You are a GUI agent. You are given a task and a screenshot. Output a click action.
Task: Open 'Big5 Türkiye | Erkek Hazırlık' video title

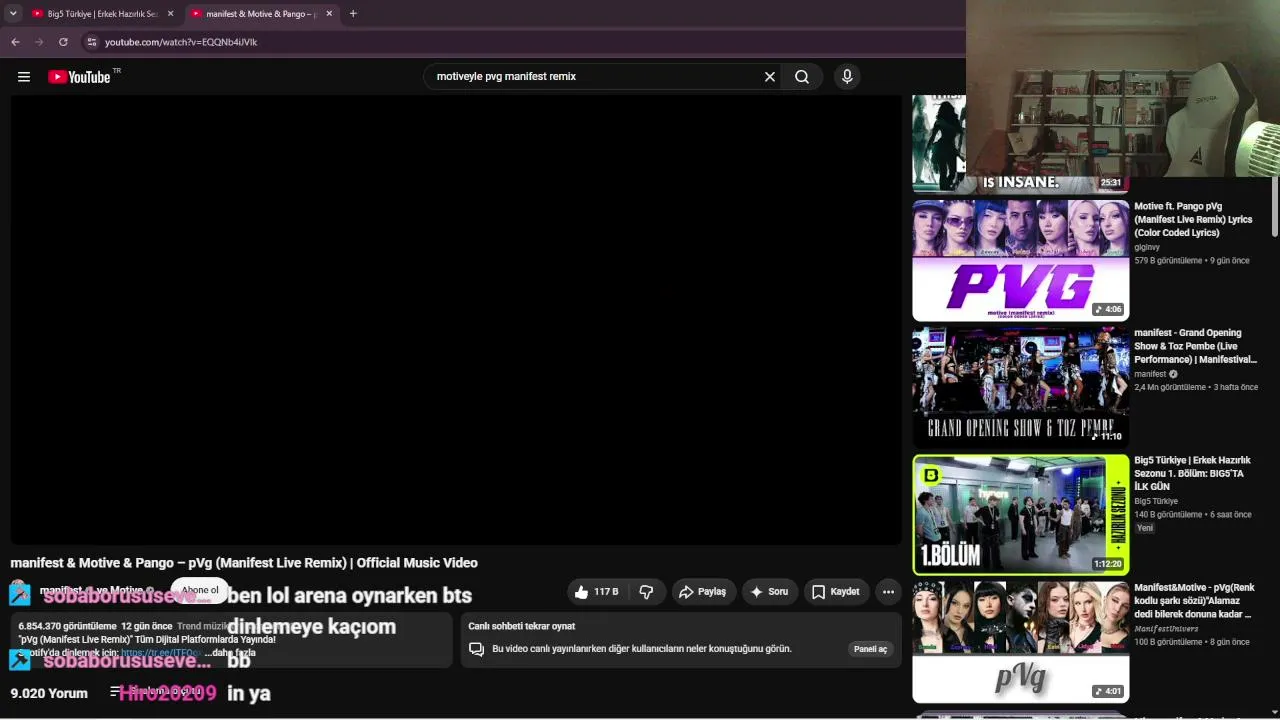[x=1192, y=473]
